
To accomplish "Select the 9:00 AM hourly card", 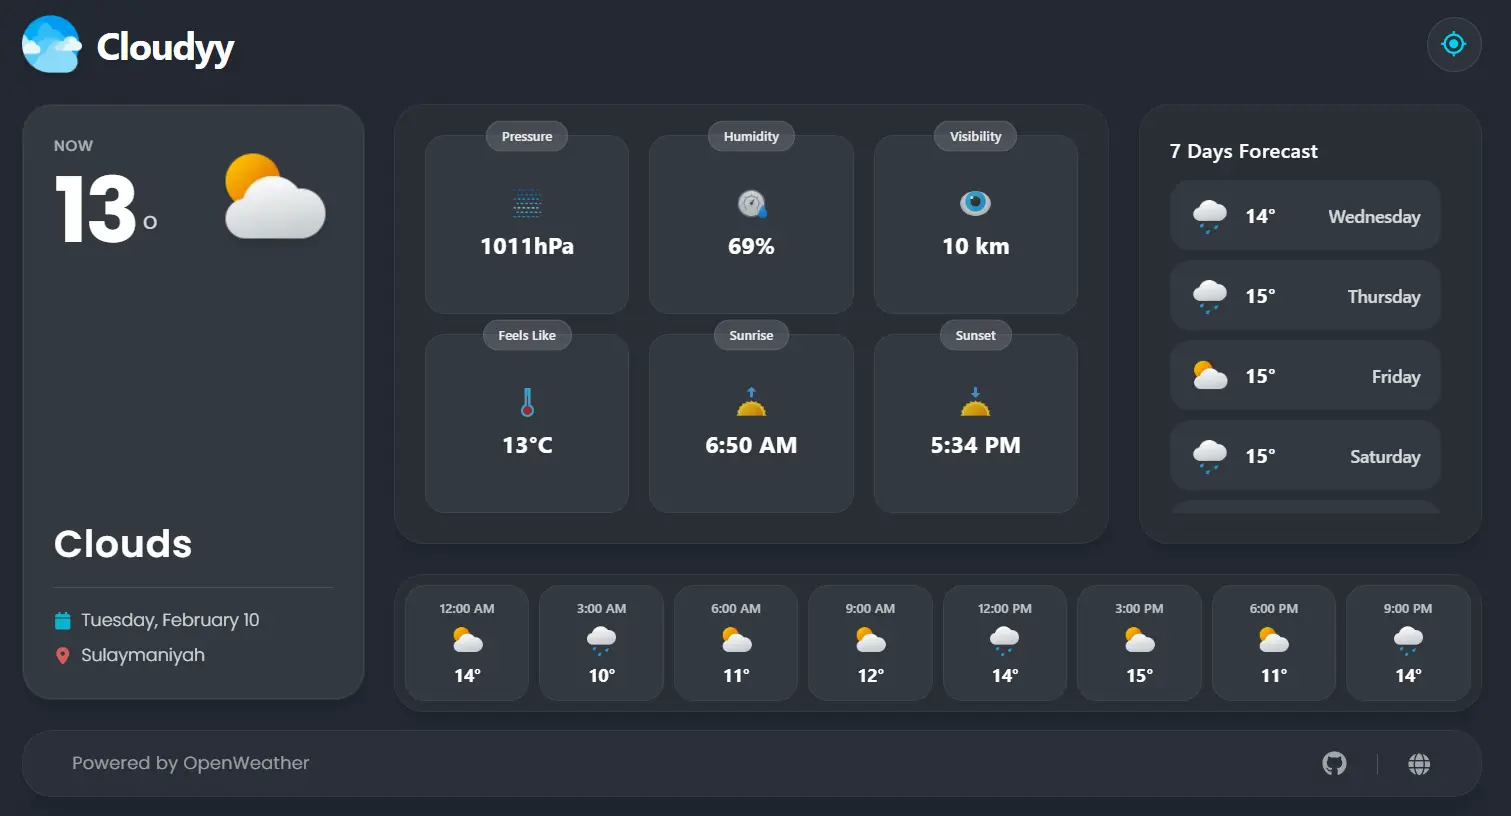I will pyautogui.click(x=870, y=643).
